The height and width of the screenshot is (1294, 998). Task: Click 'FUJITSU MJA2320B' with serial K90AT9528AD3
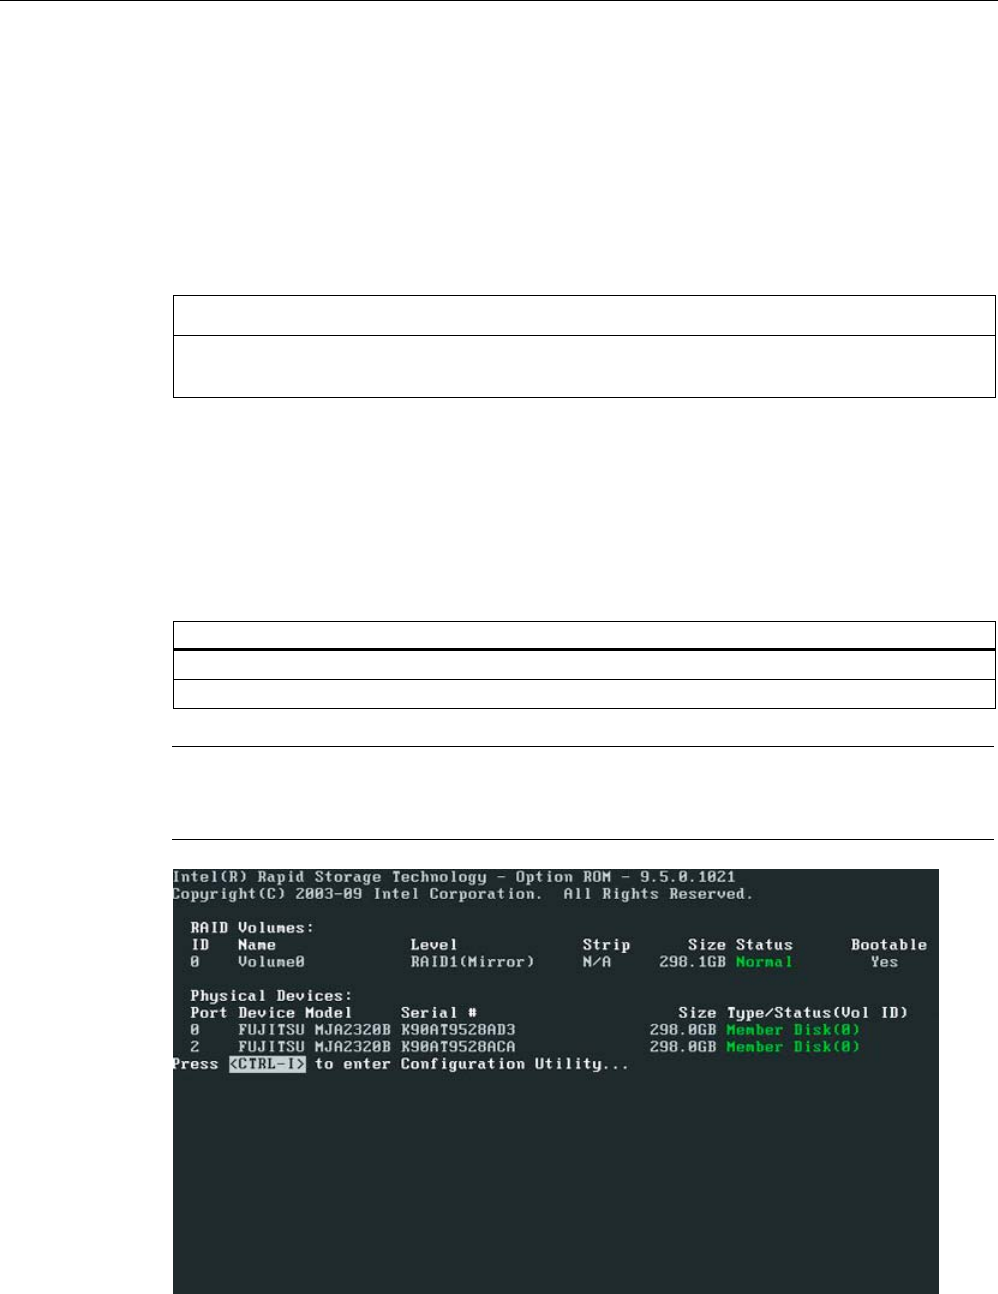(314, 1030)
